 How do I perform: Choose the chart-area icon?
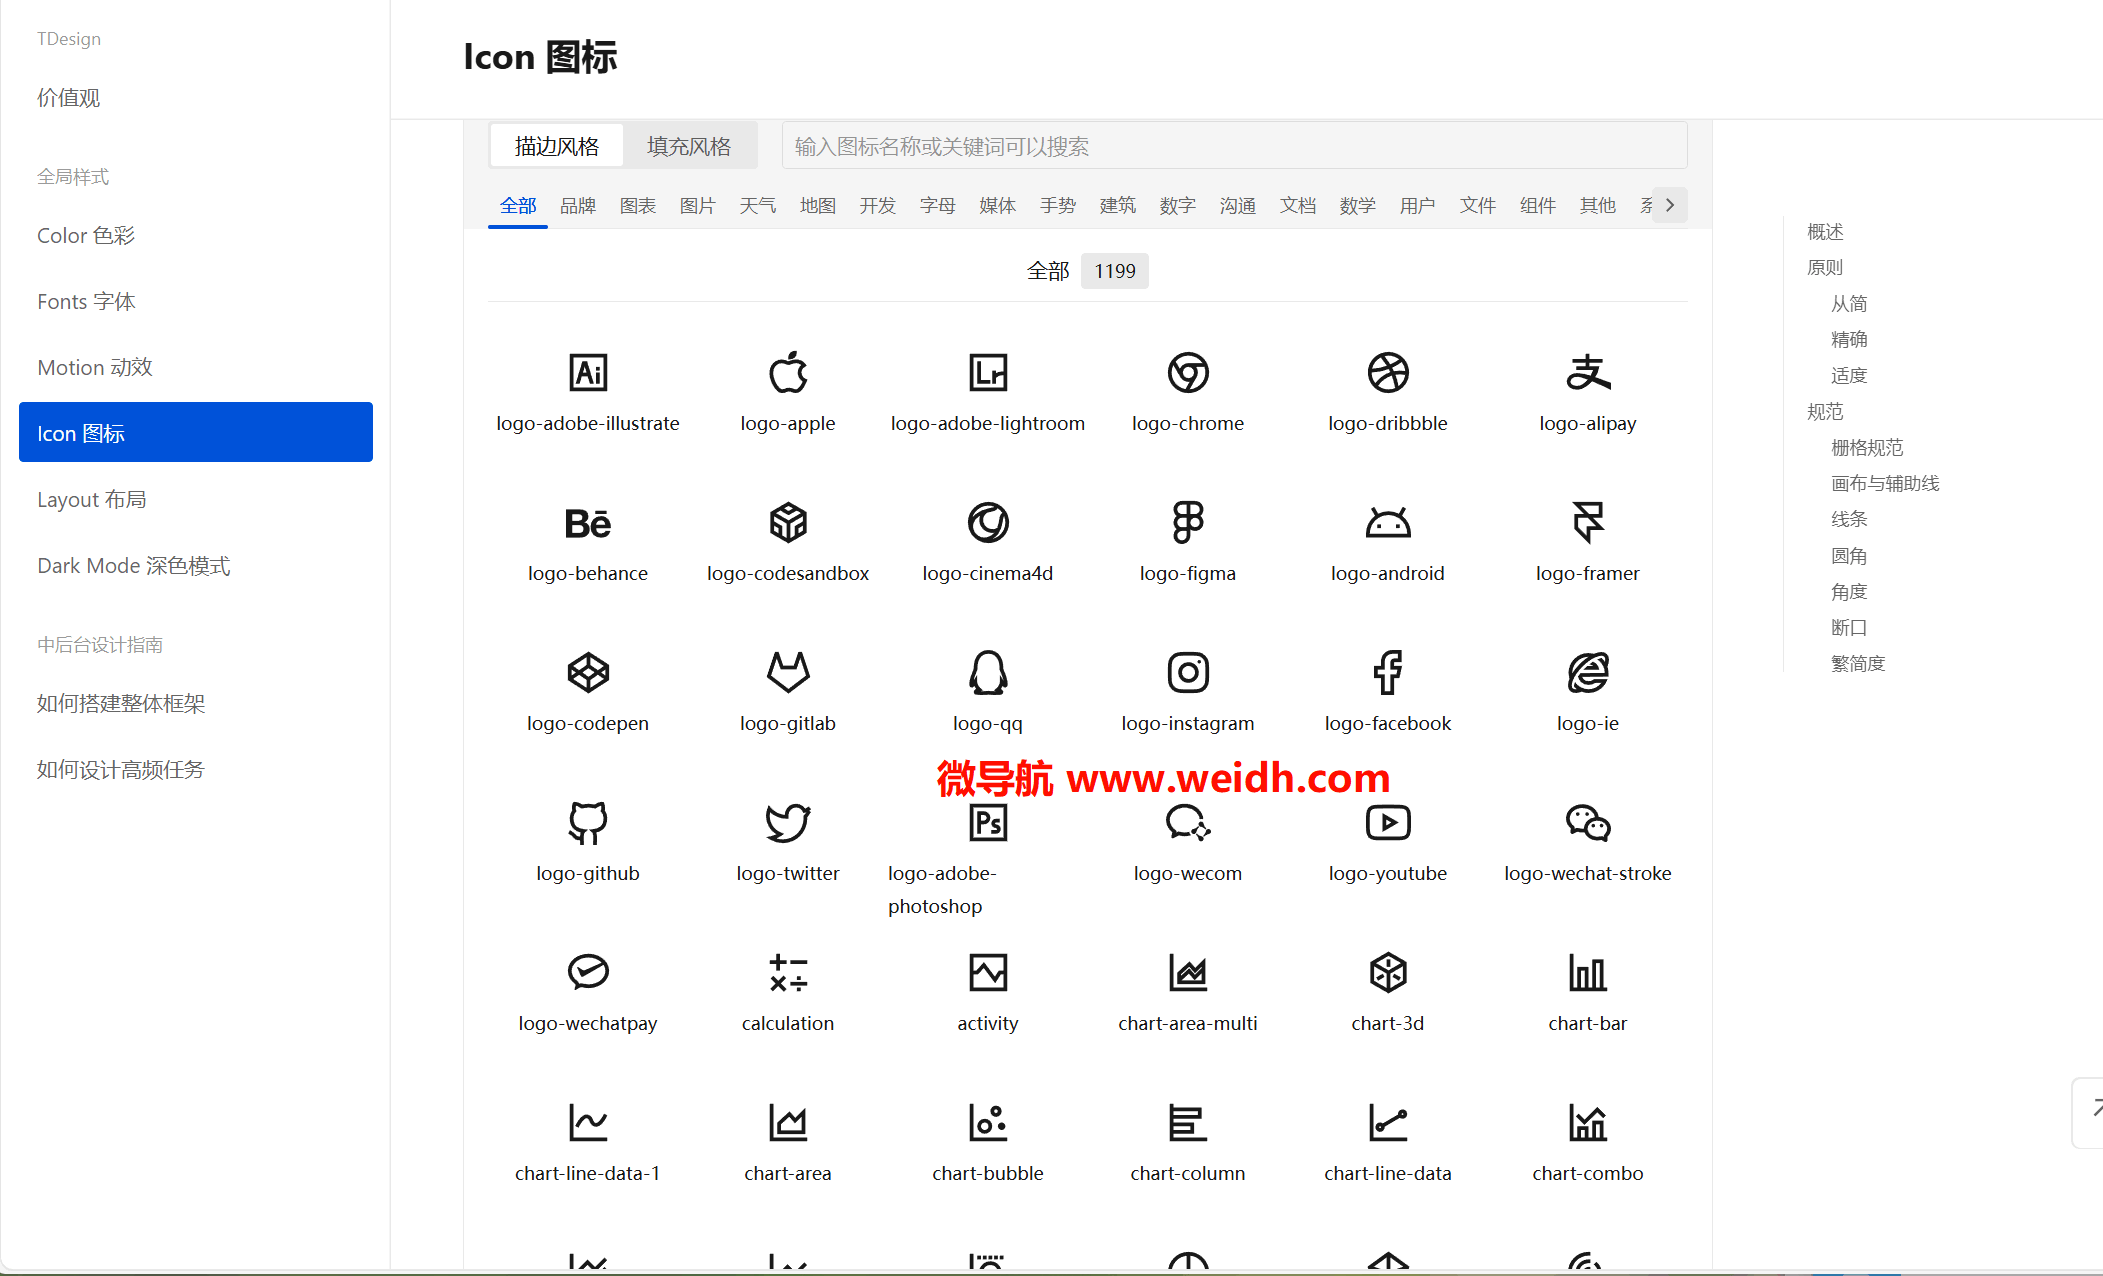[788, 1123]
